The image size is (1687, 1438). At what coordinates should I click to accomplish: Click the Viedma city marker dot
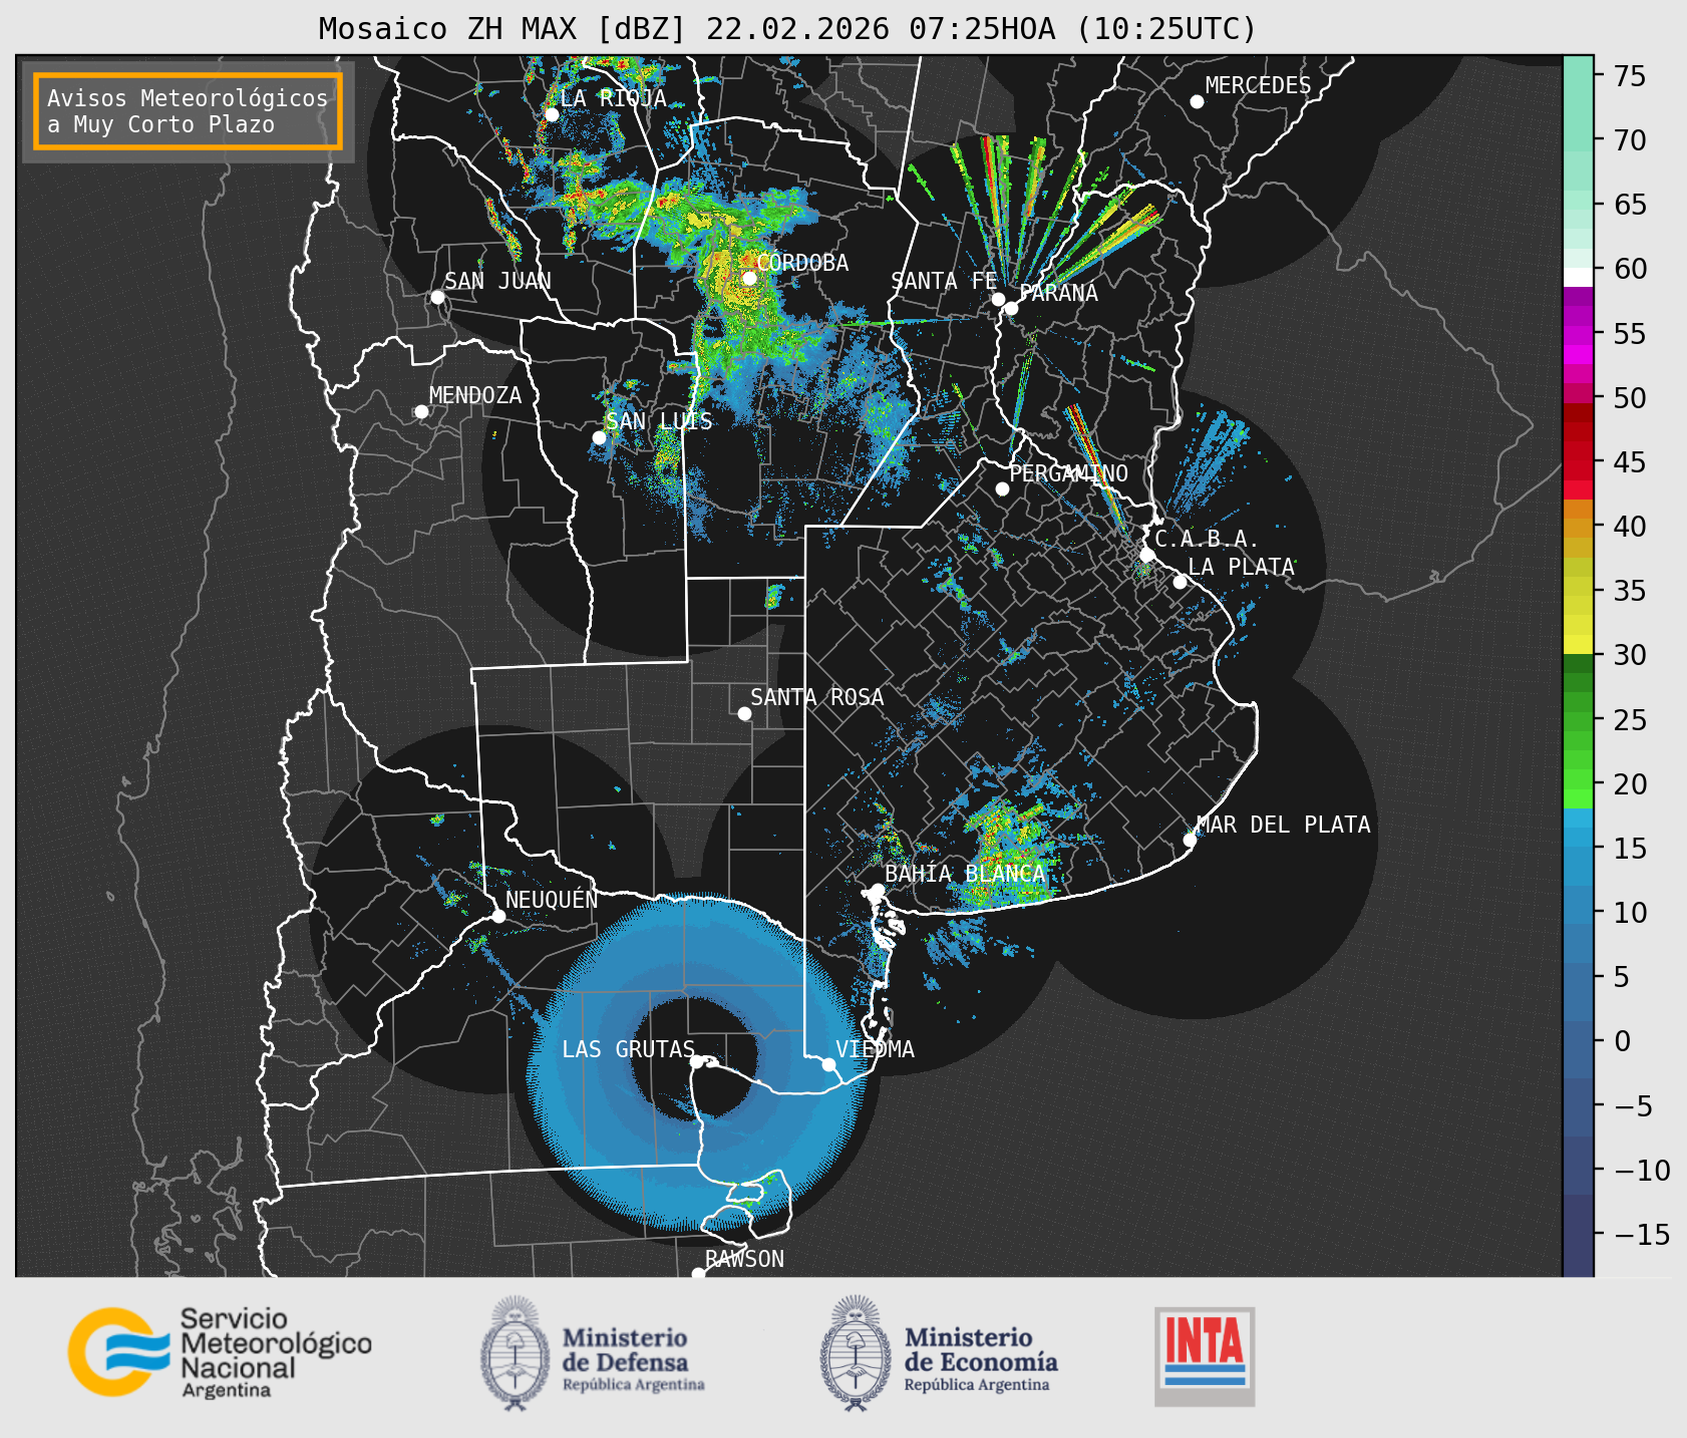[829, 1064]
